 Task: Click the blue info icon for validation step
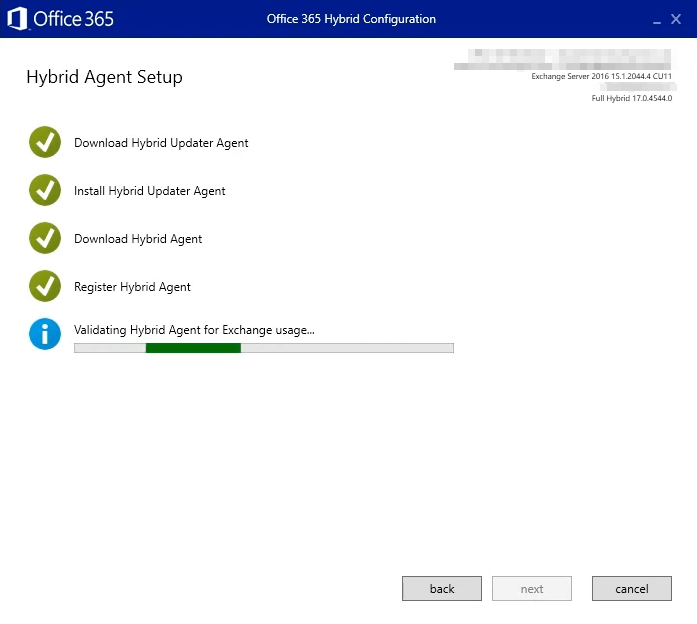[45, 334]
